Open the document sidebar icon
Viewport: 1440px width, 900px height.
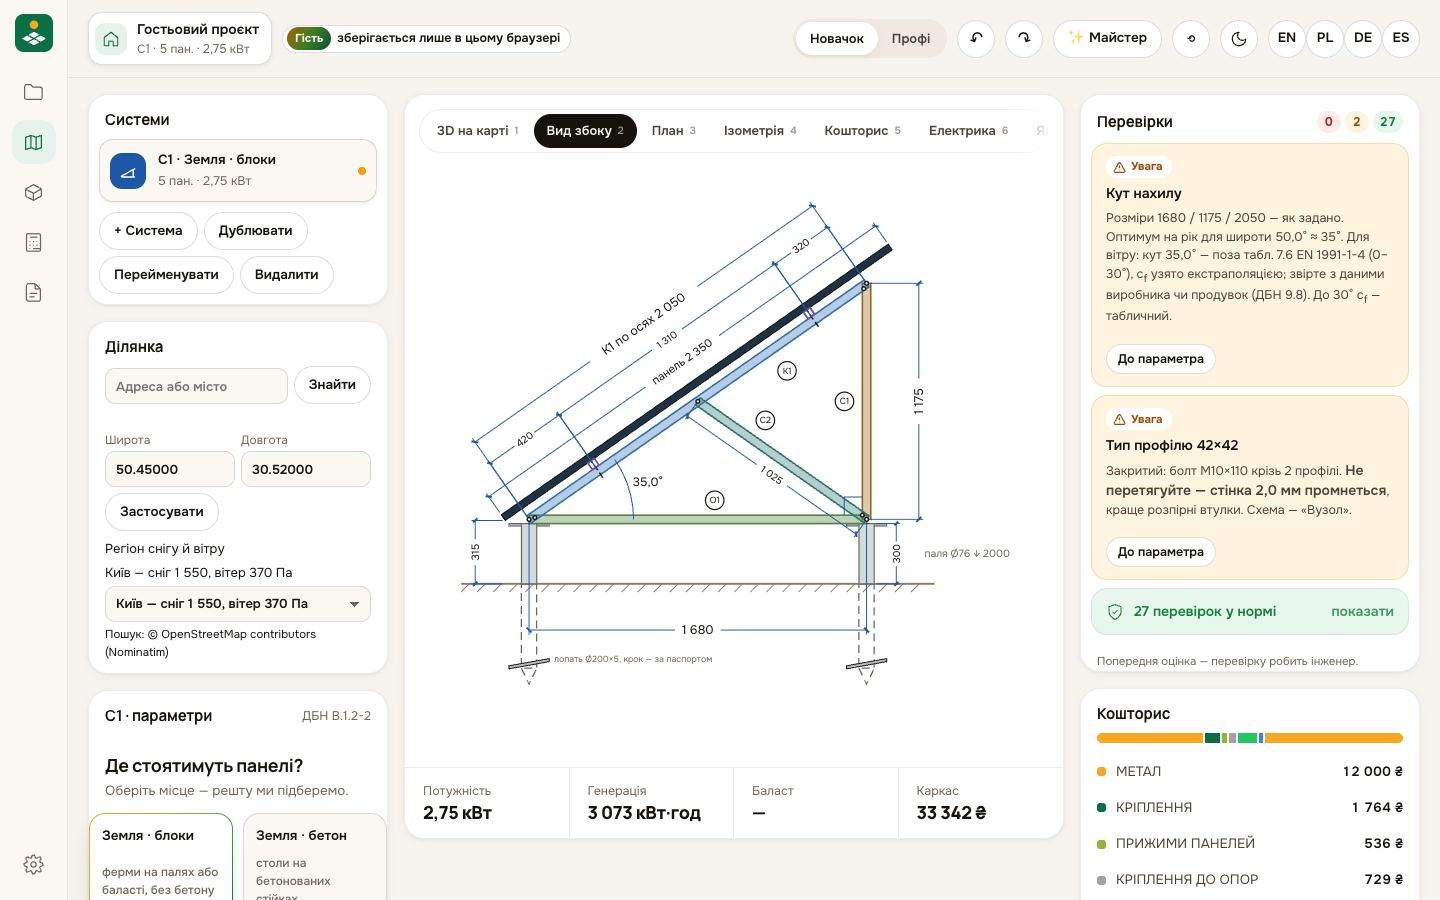pos(33,292)
